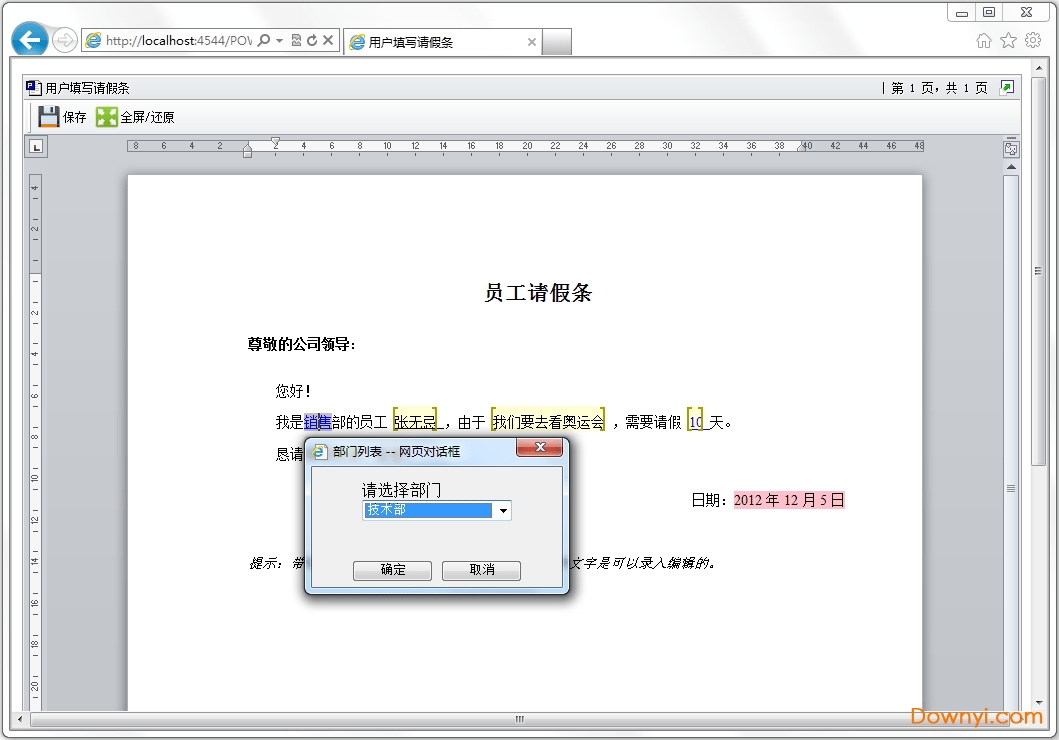1059x740 pixels.
Task: Click the back navigation arrow
Action: 29,39
